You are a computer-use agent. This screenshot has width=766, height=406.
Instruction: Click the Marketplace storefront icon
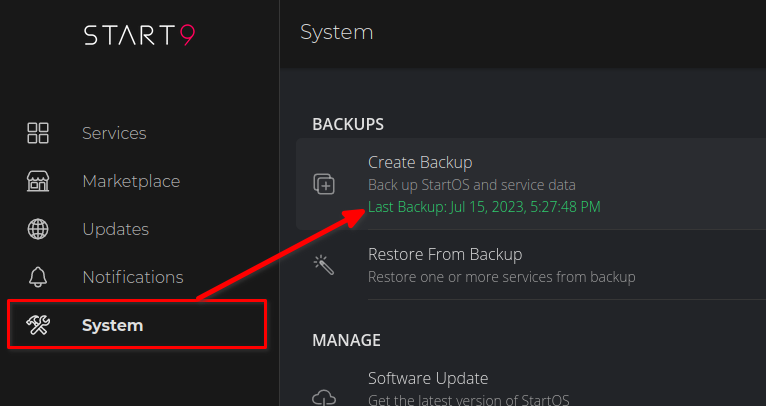tap(38, 181)
